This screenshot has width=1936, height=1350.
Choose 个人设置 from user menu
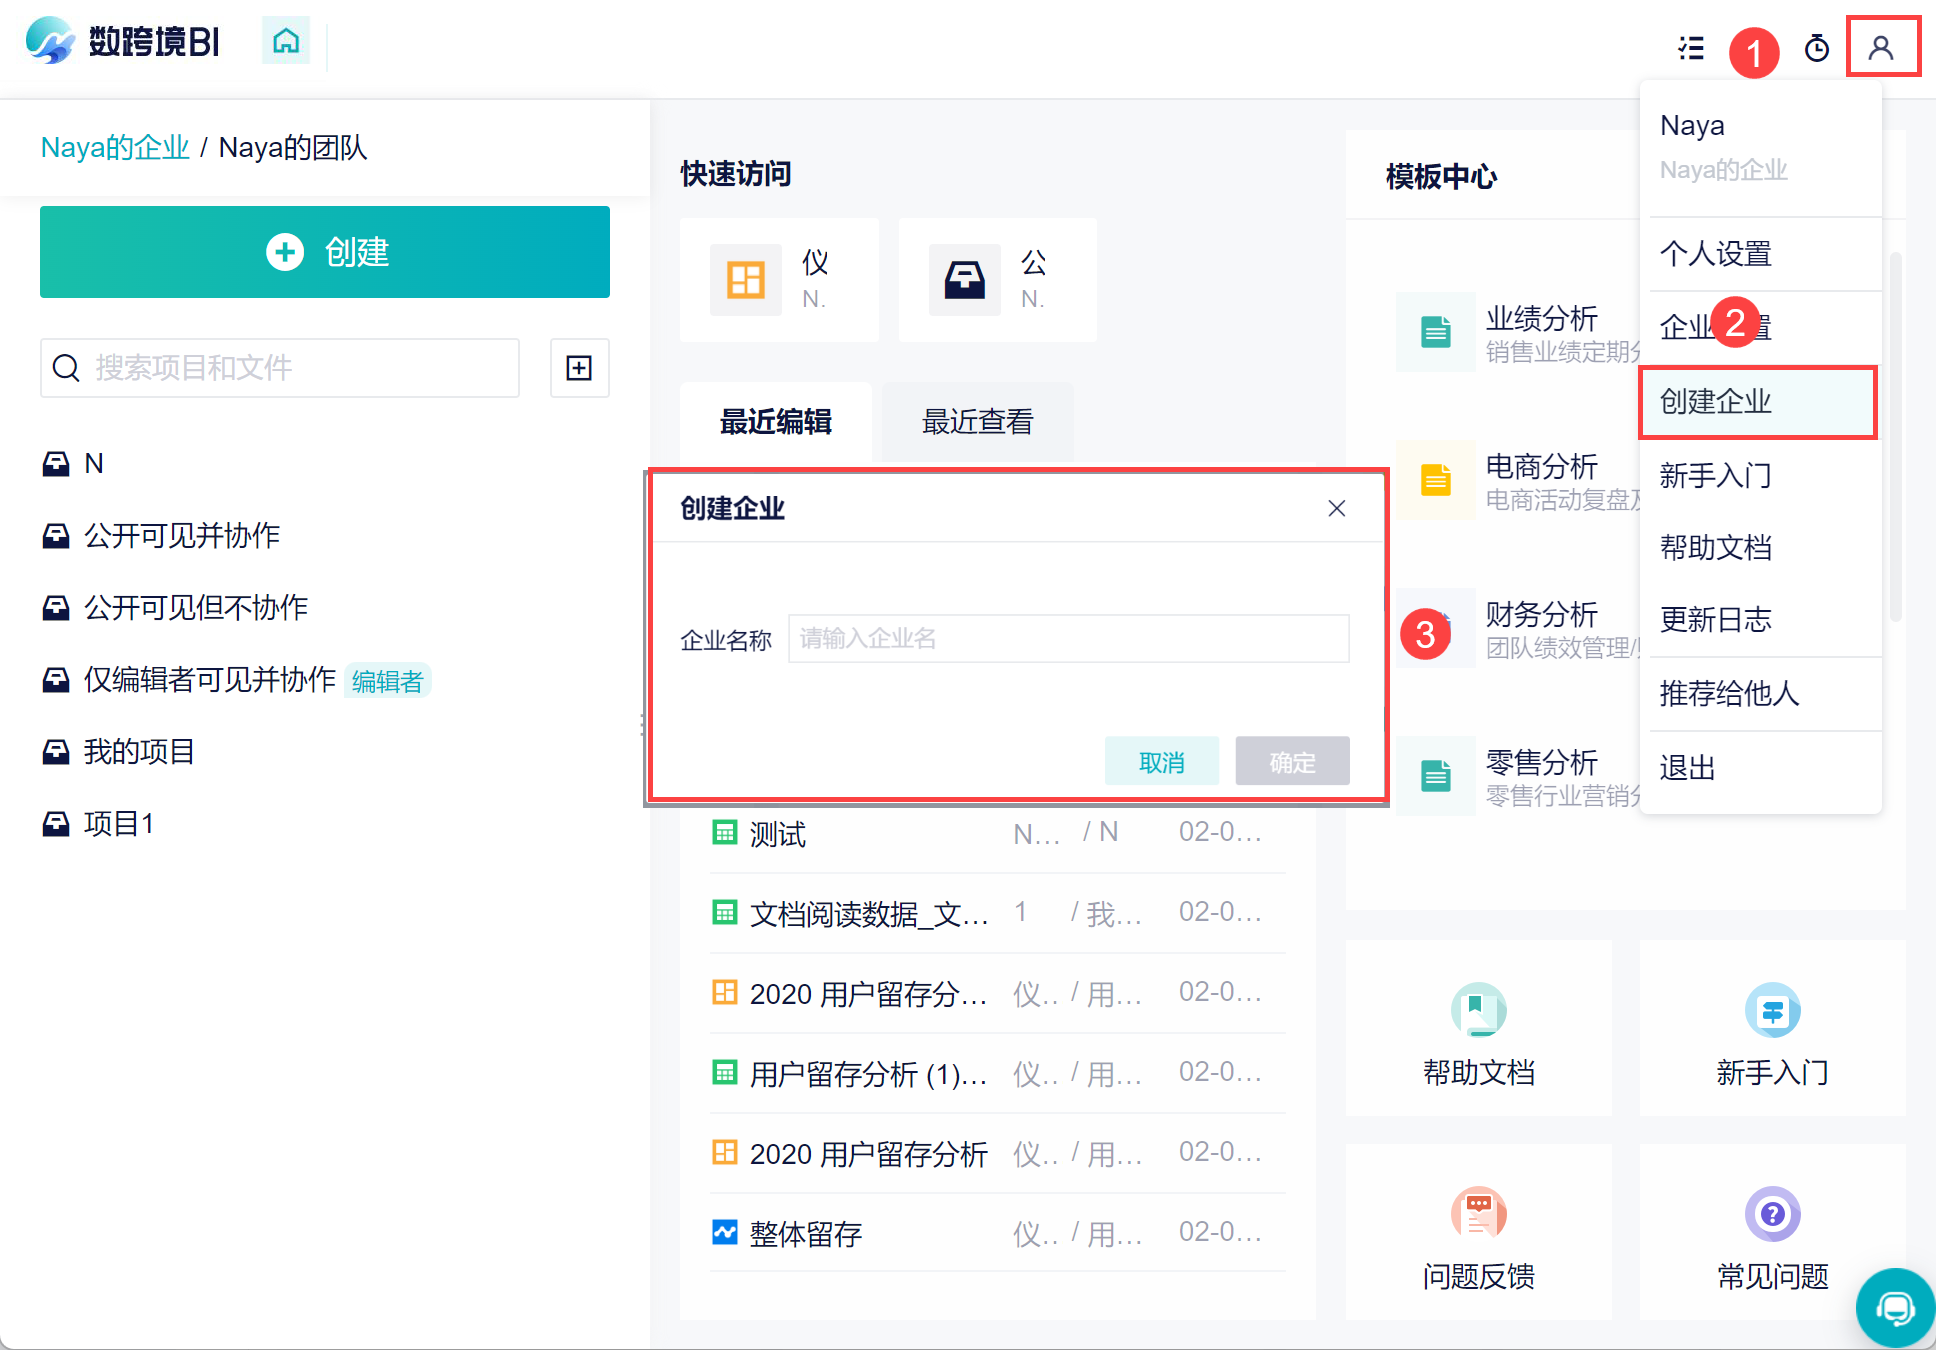(x=1716, y=254)
